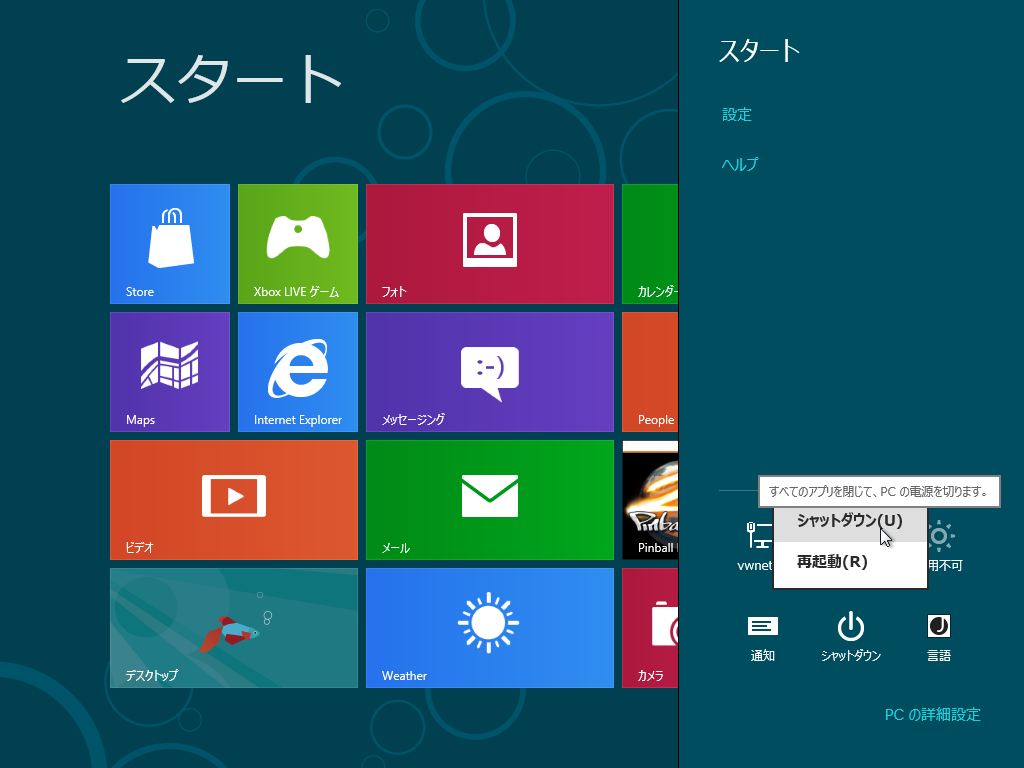Open the フォト tile

pyautogui.click(x=490, y=244)
